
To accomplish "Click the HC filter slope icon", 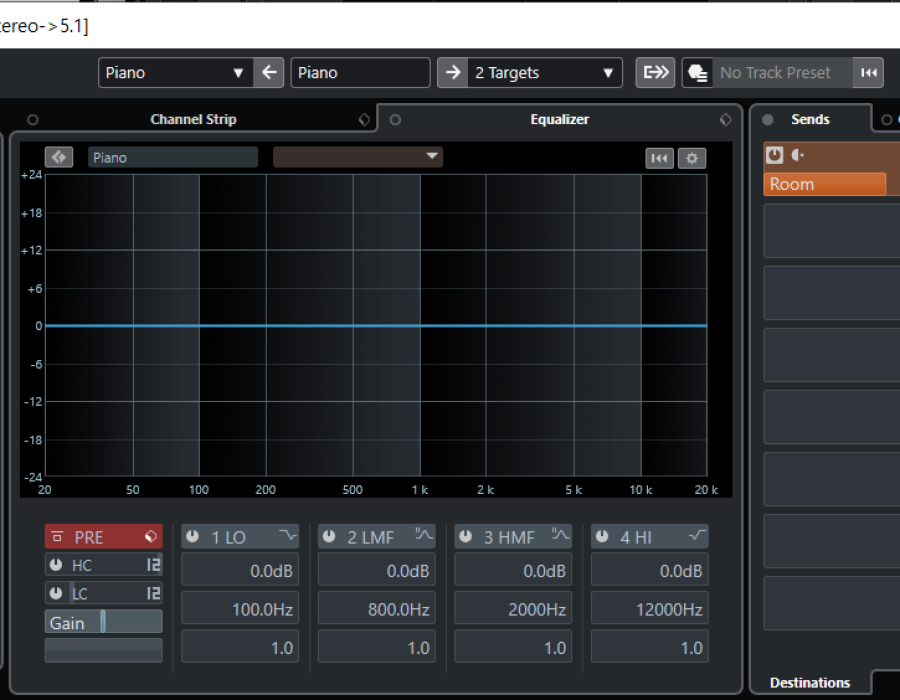I will tap(153, 565).
